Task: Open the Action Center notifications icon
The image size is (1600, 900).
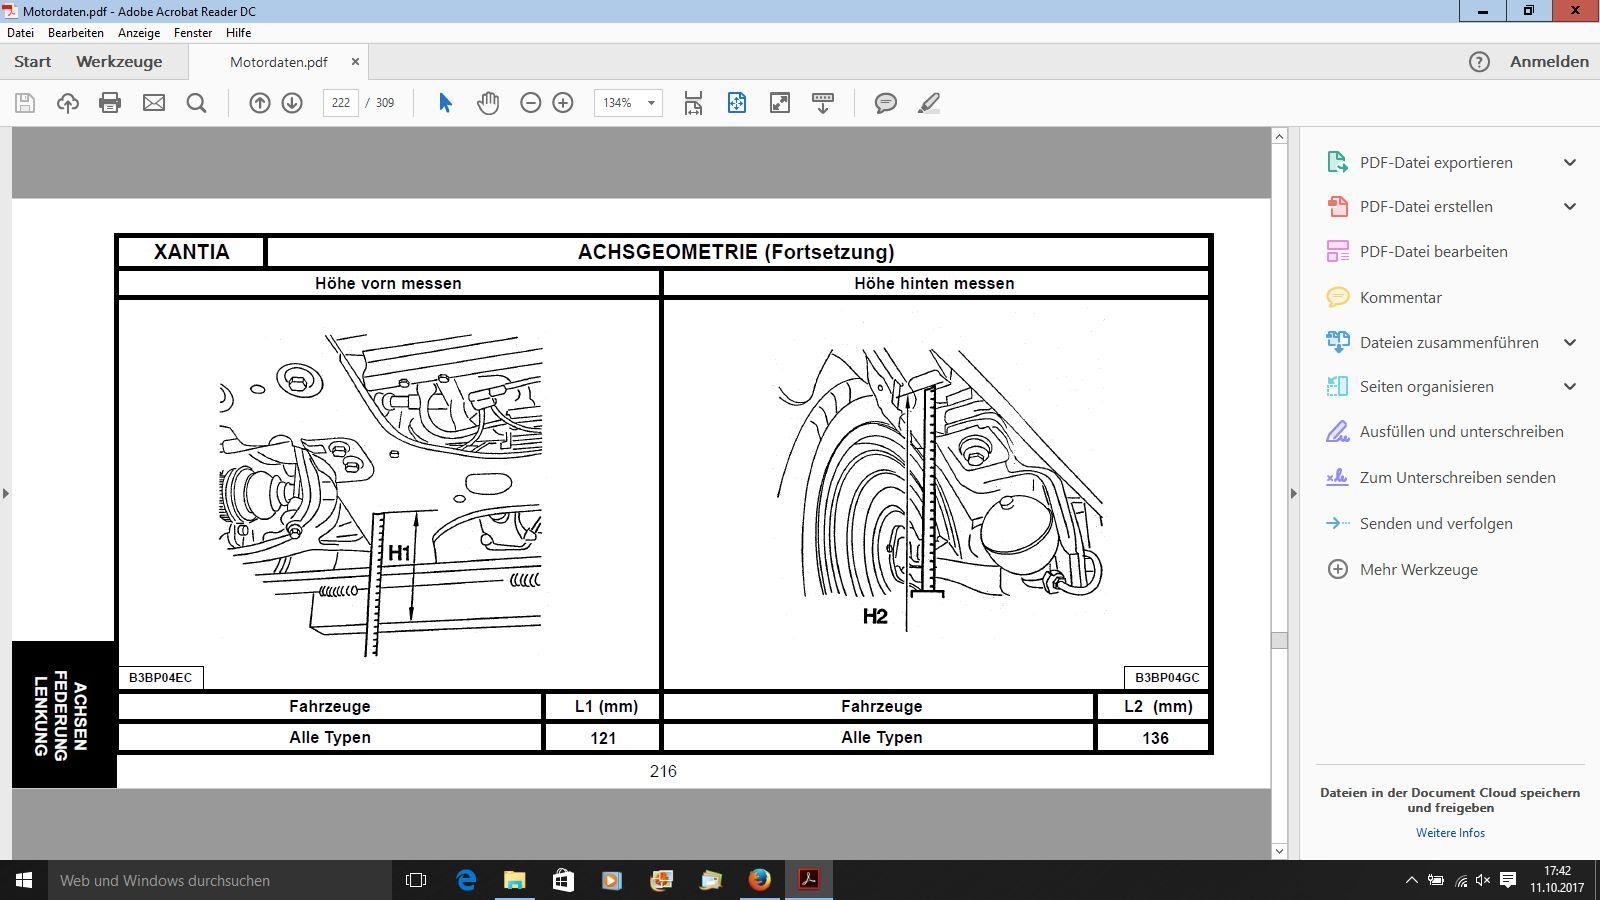Action: (1508, 880)
